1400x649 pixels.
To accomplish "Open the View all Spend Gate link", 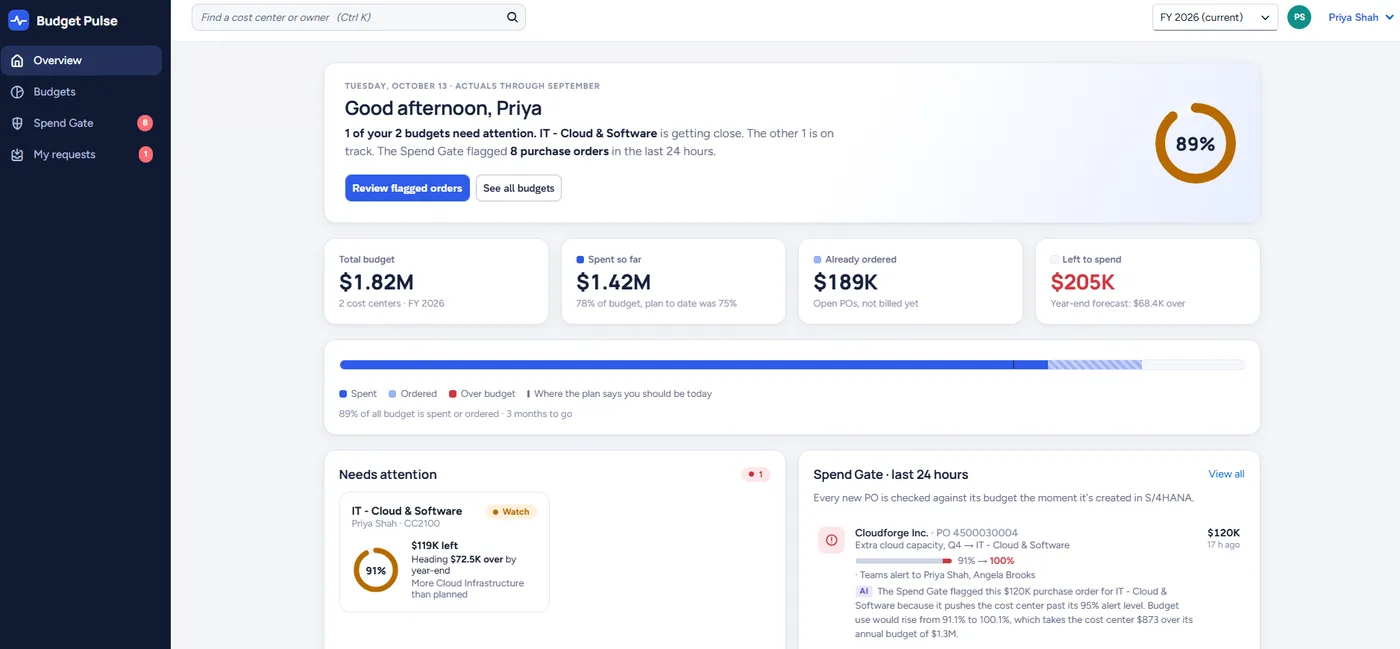I will pyautogui.click(x=1226, y=474).
